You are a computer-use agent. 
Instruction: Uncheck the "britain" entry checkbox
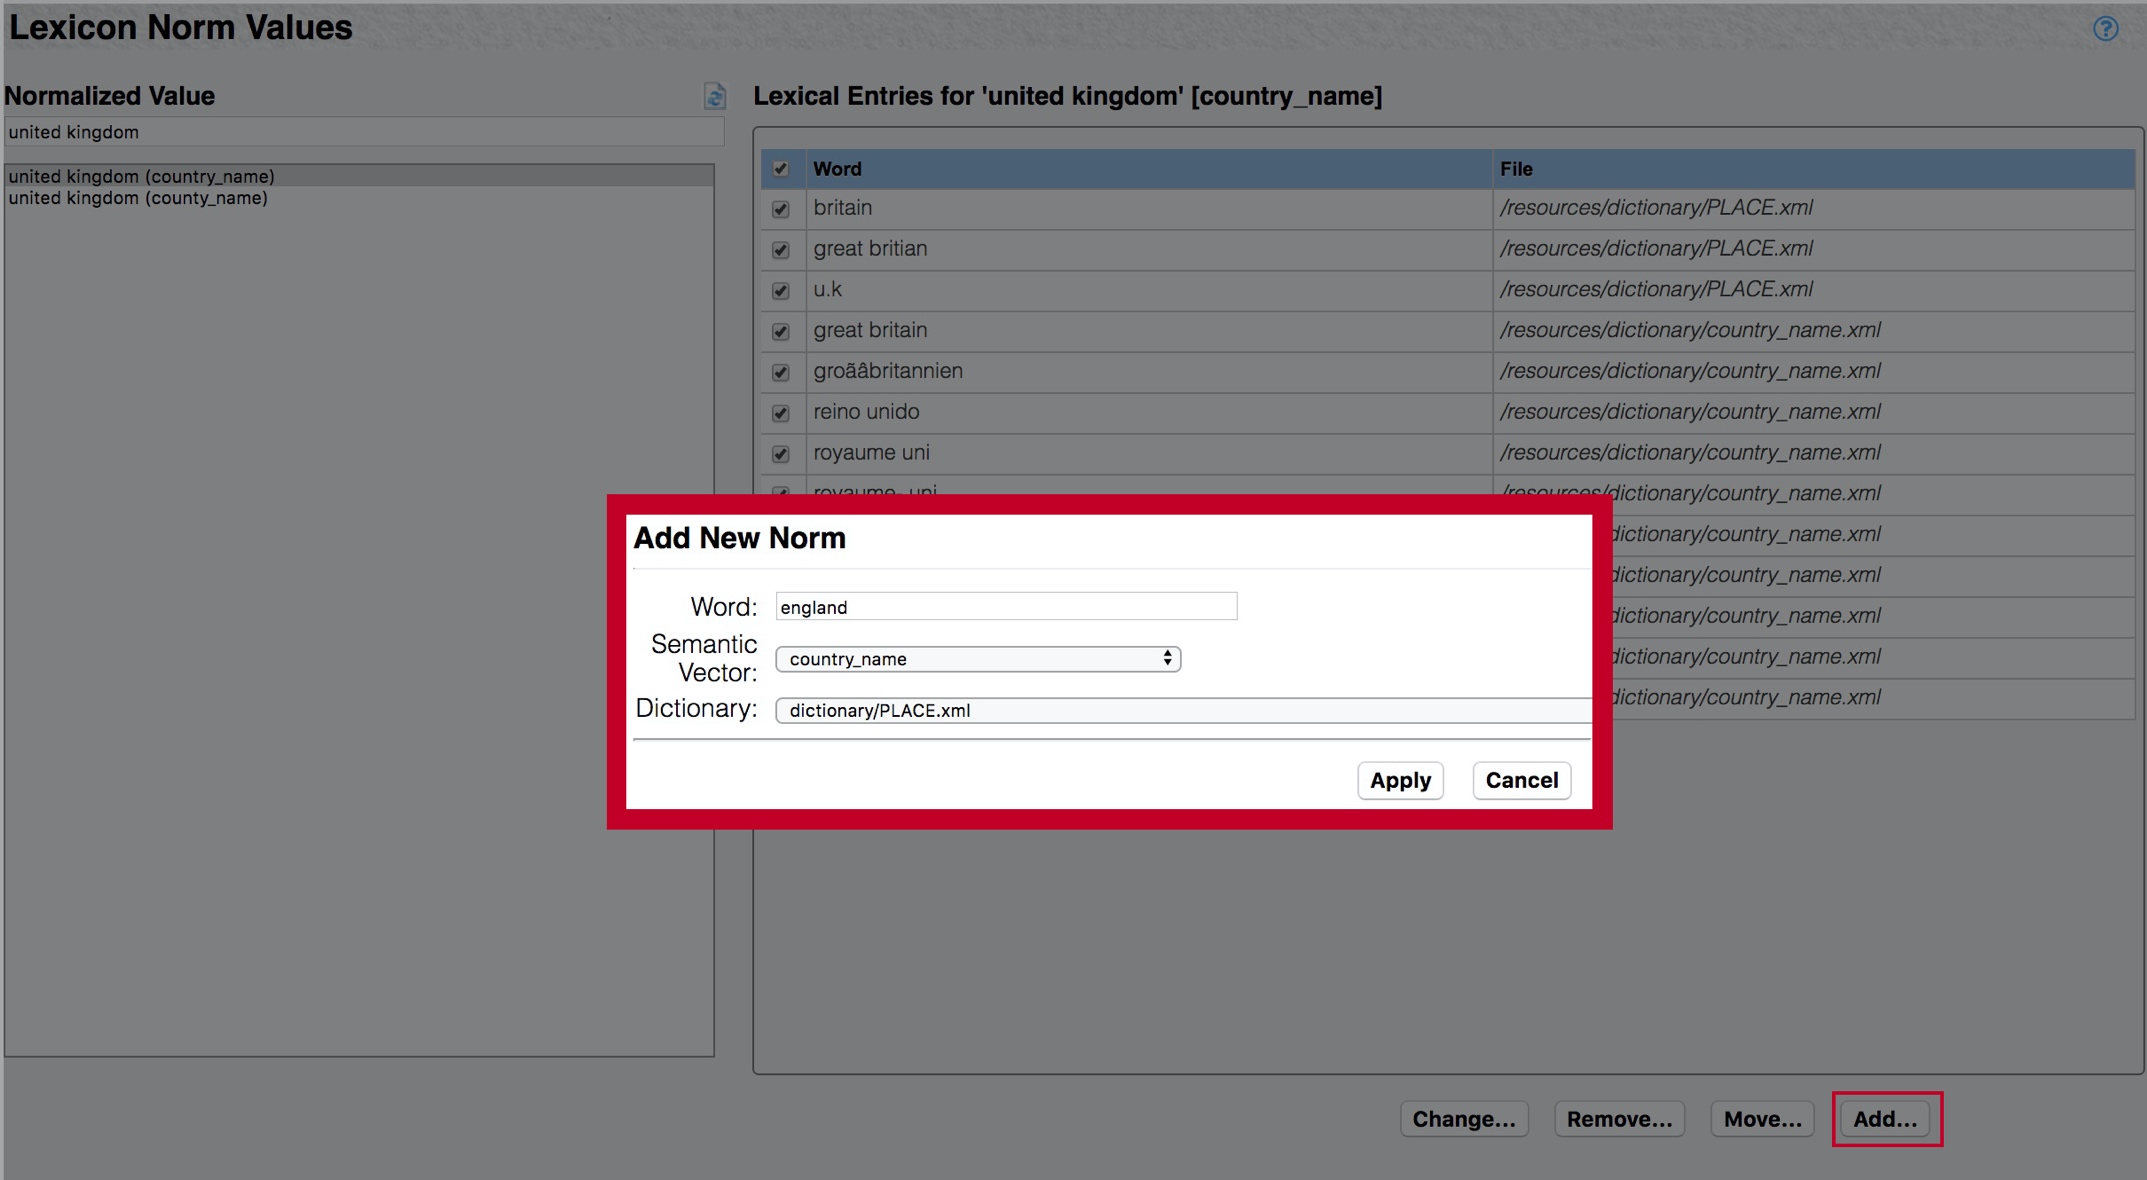point(781,208)
